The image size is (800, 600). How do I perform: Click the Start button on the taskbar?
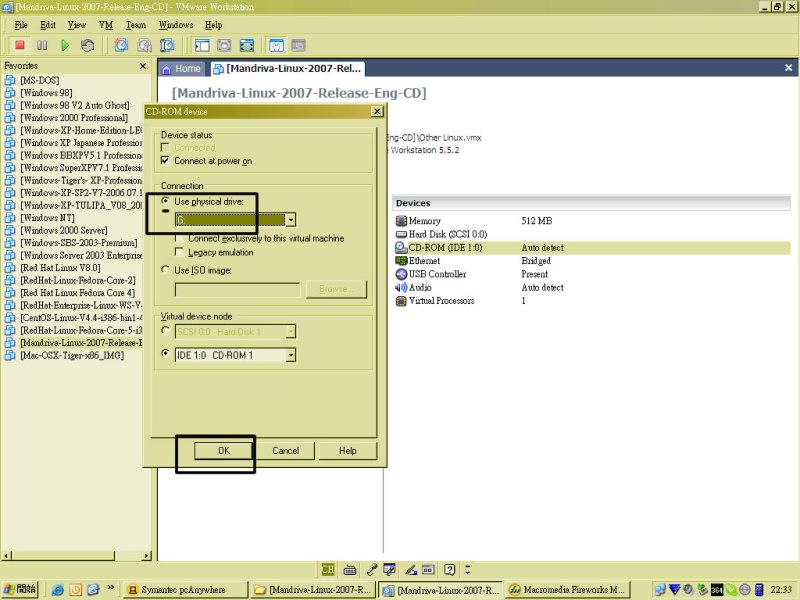20,589
